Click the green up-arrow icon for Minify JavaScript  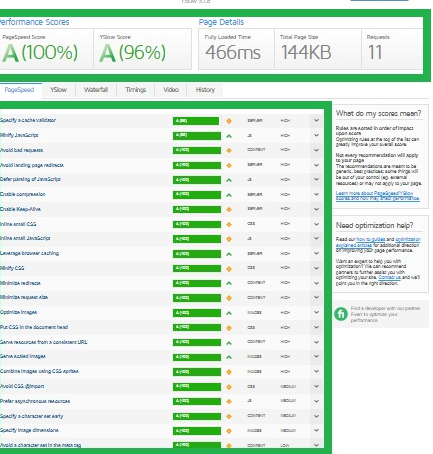229,136
